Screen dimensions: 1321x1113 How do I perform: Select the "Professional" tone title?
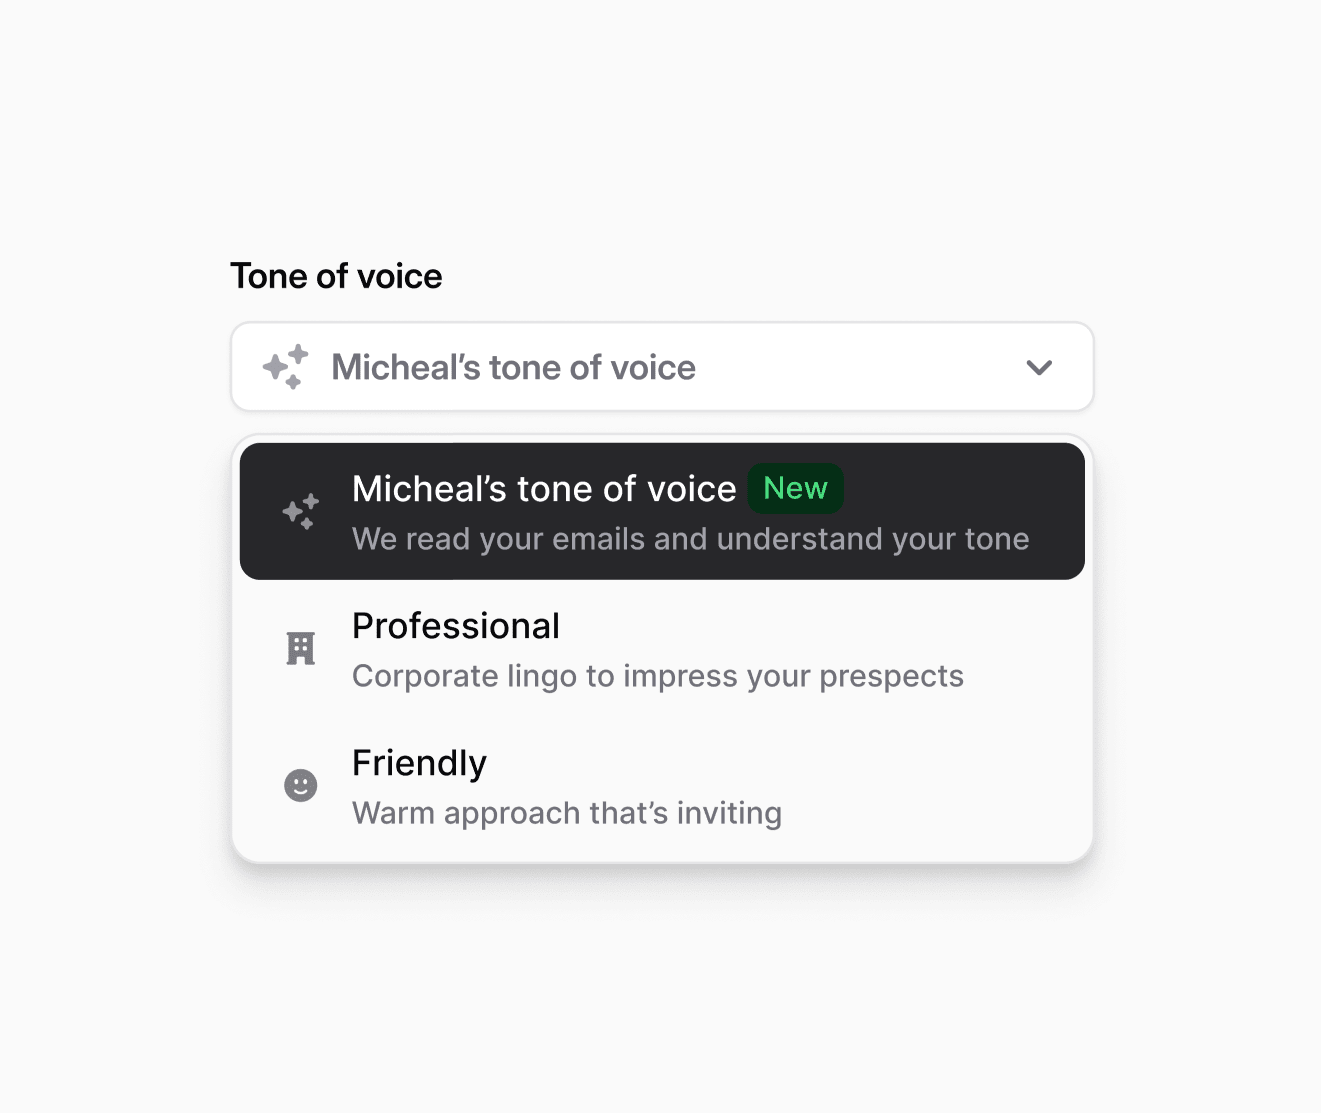point(456,626)
